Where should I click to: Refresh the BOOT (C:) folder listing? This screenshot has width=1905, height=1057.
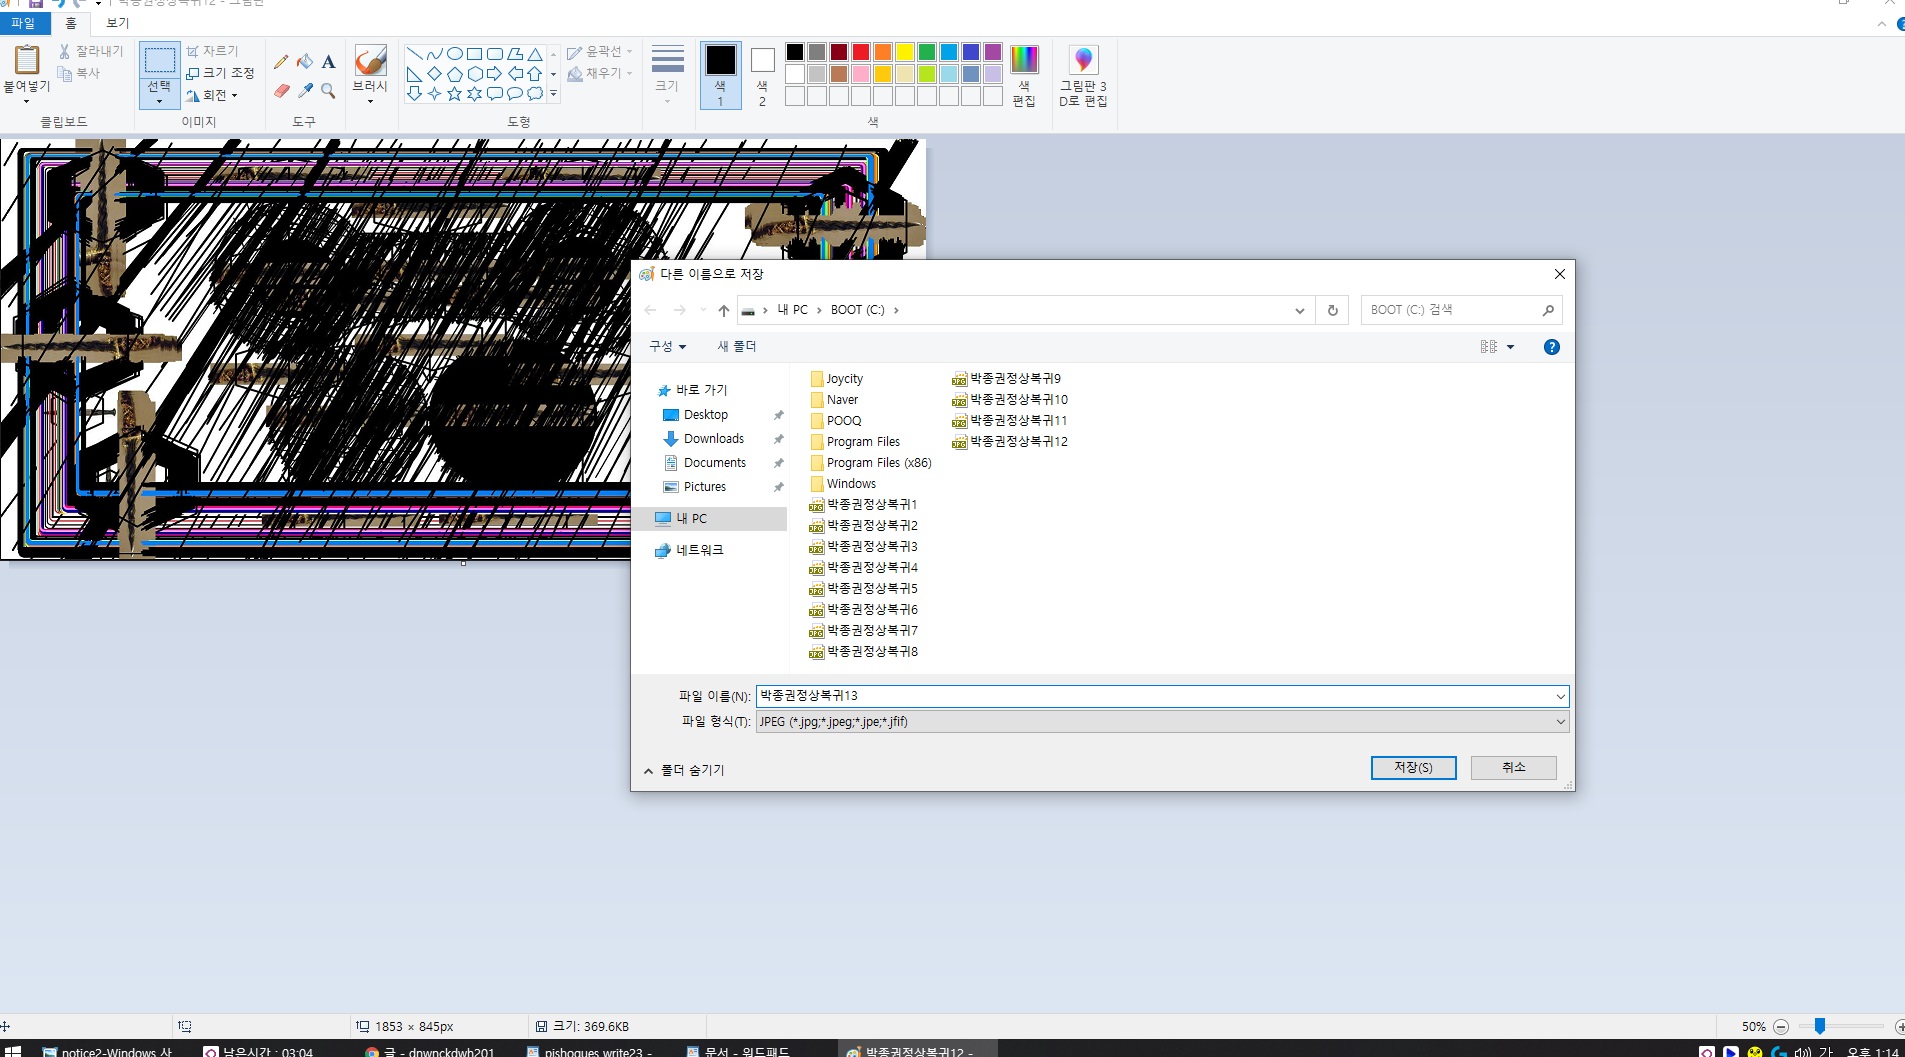pos(1332,310)
